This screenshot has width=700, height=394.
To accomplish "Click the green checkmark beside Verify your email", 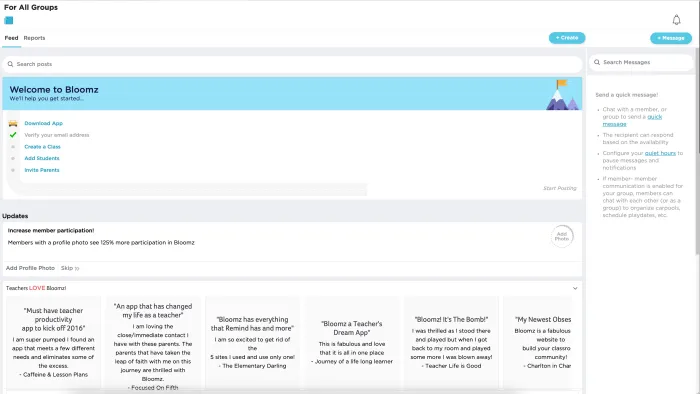I will point(13,135).
